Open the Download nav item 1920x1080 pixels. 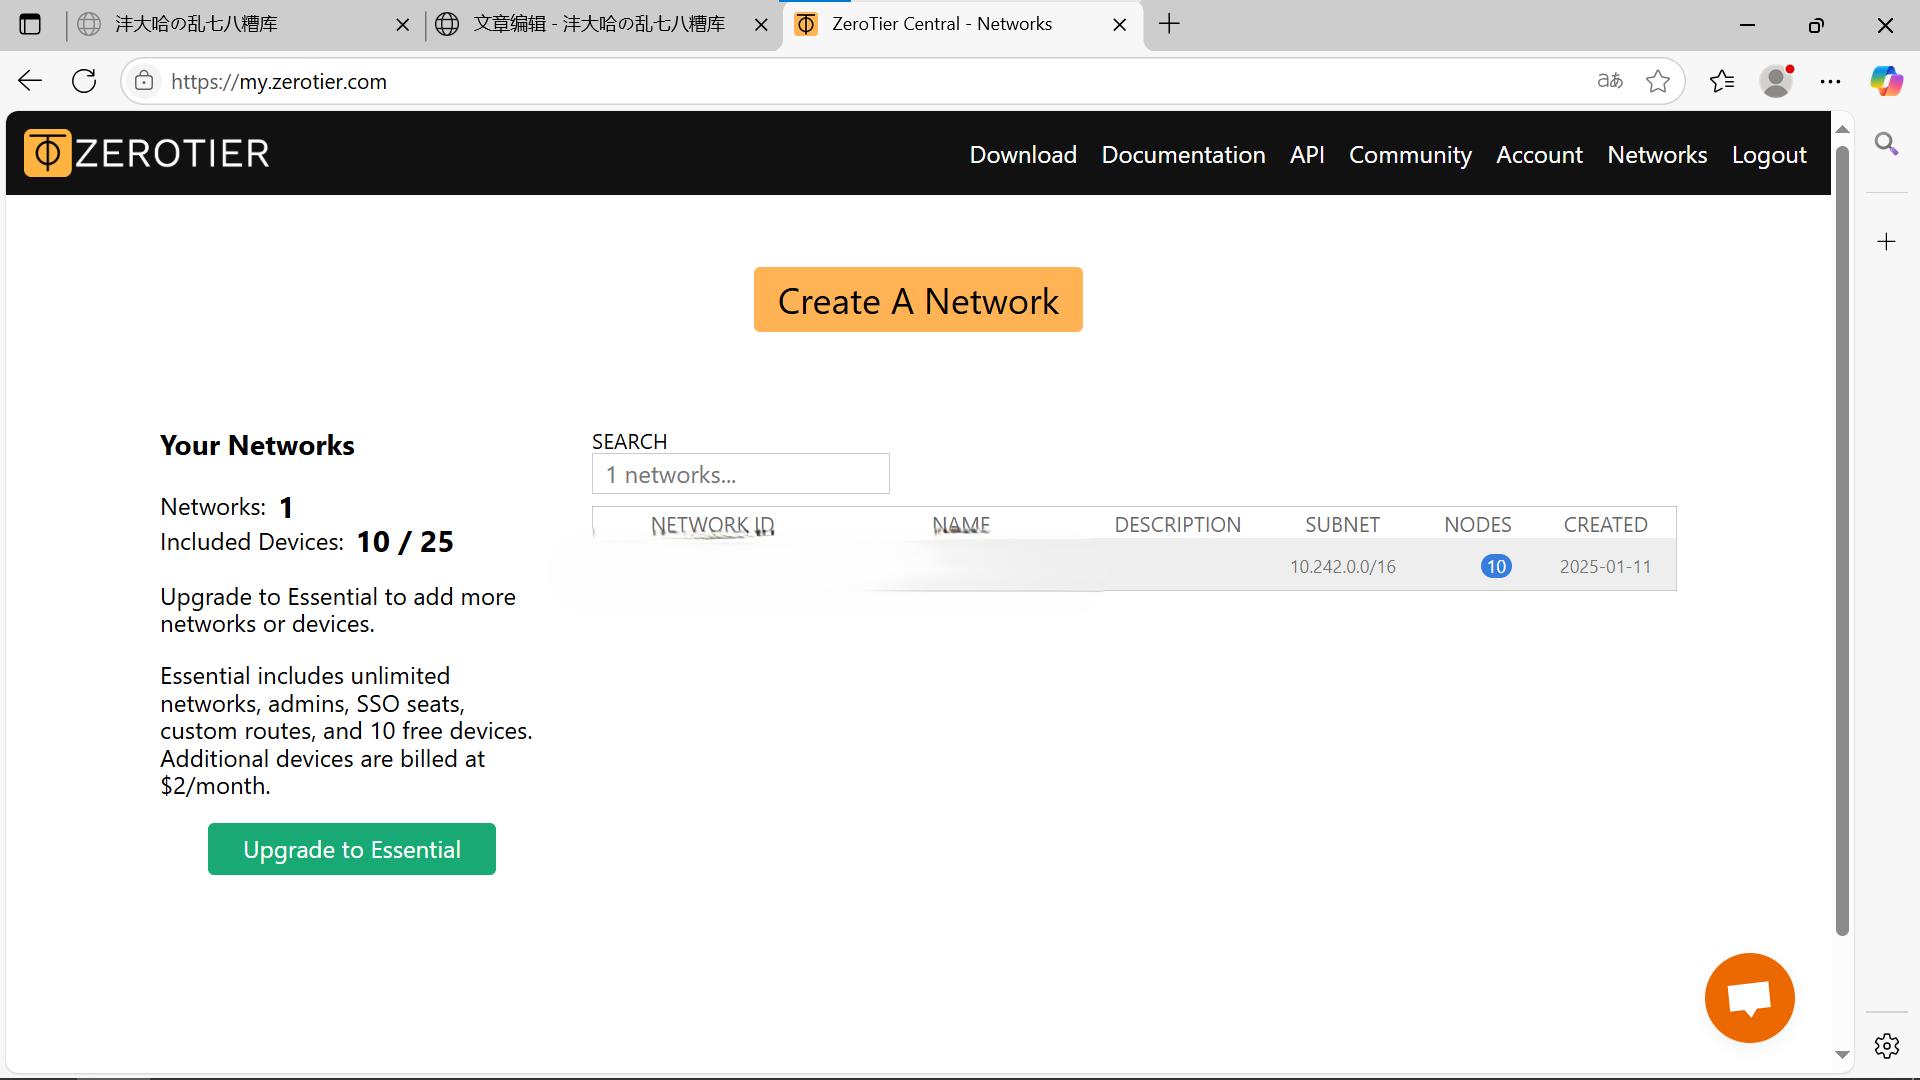pyautogui.click(x=1023, y=155)
